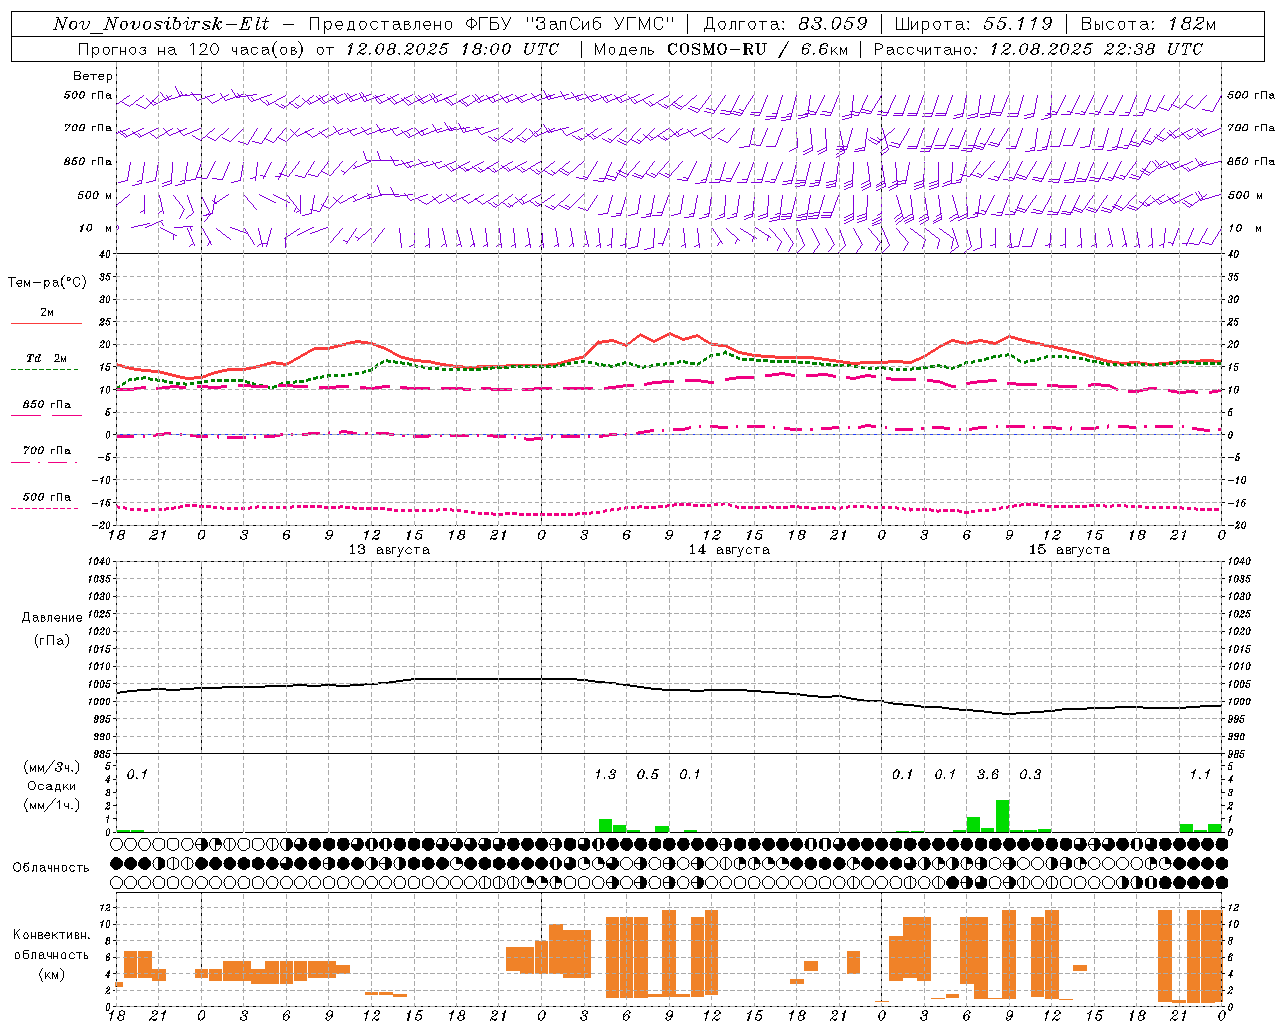Click the 1040 tick on left pressure axis
1280x1024 pixels.
point(97,561)
